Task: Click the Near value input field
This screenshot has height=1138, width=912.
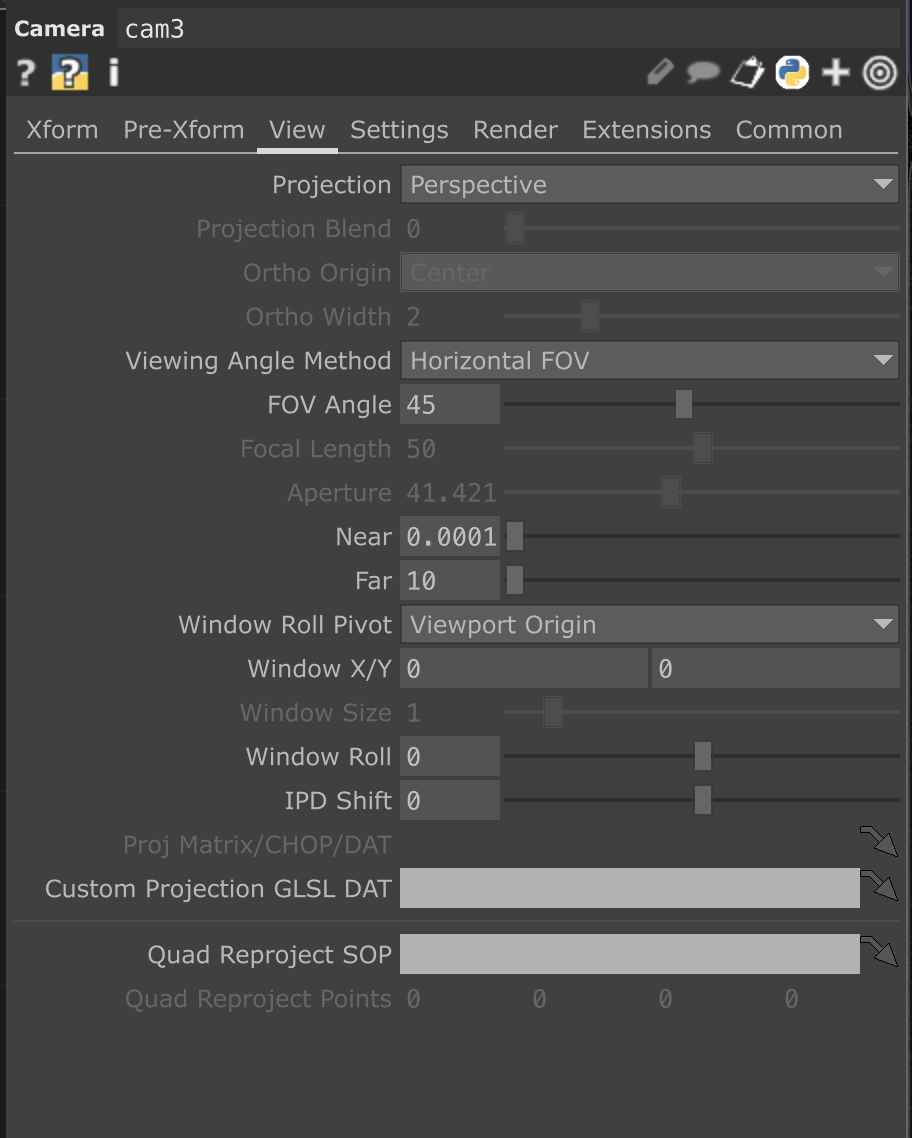Action: coord(450,537)
